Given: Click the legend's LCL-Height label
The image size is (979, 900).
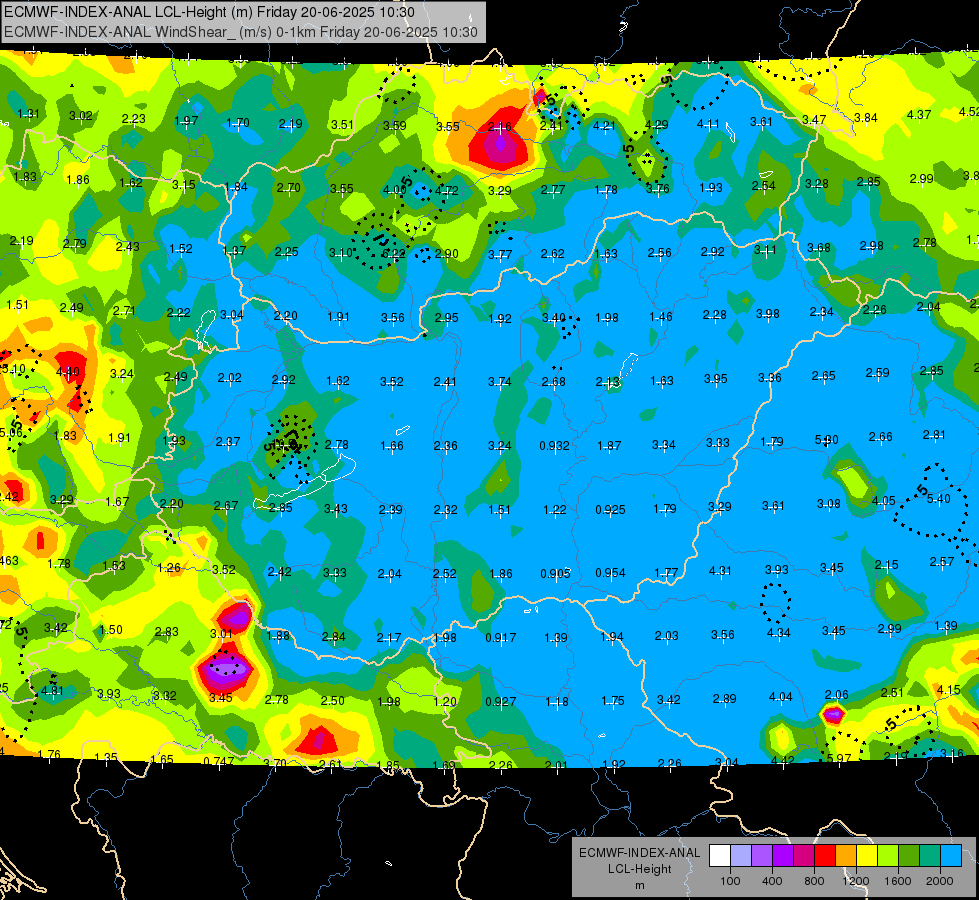Looking at the screenshot, I should (639, 869).
